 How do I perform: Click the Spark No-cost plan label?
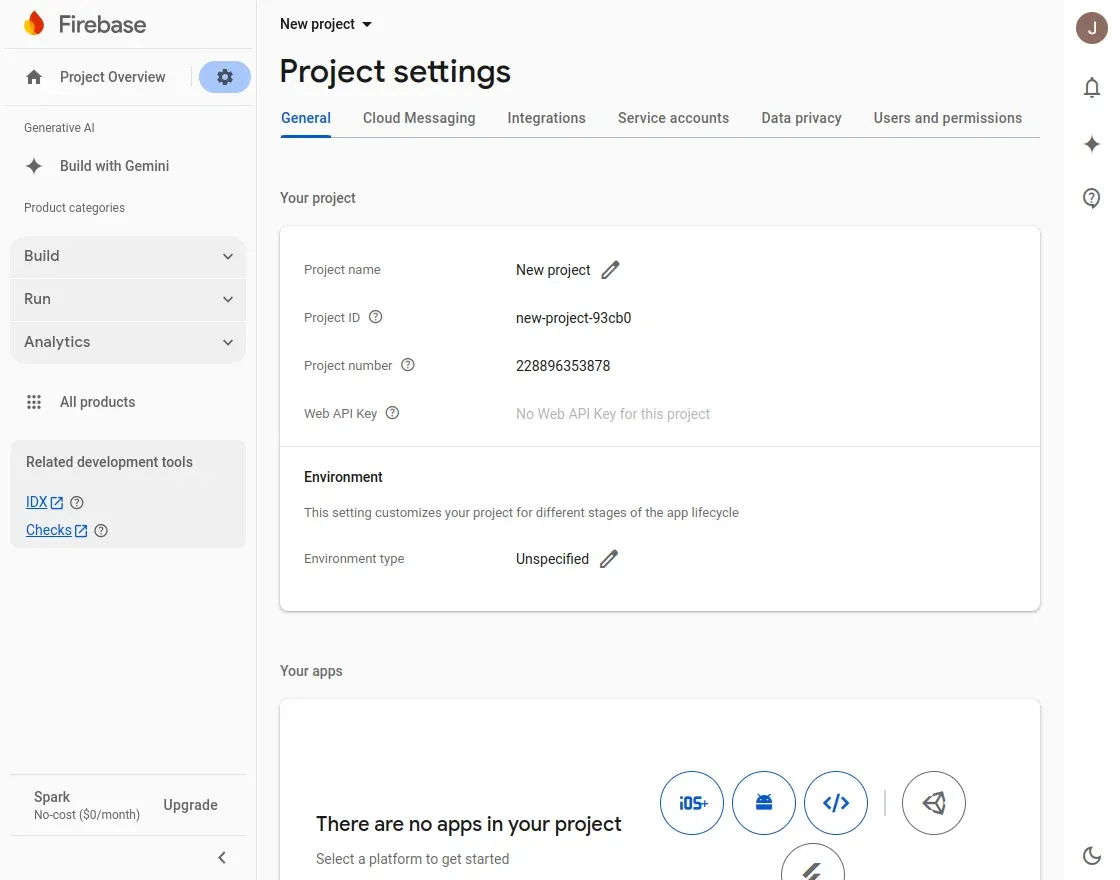[86, 805]
